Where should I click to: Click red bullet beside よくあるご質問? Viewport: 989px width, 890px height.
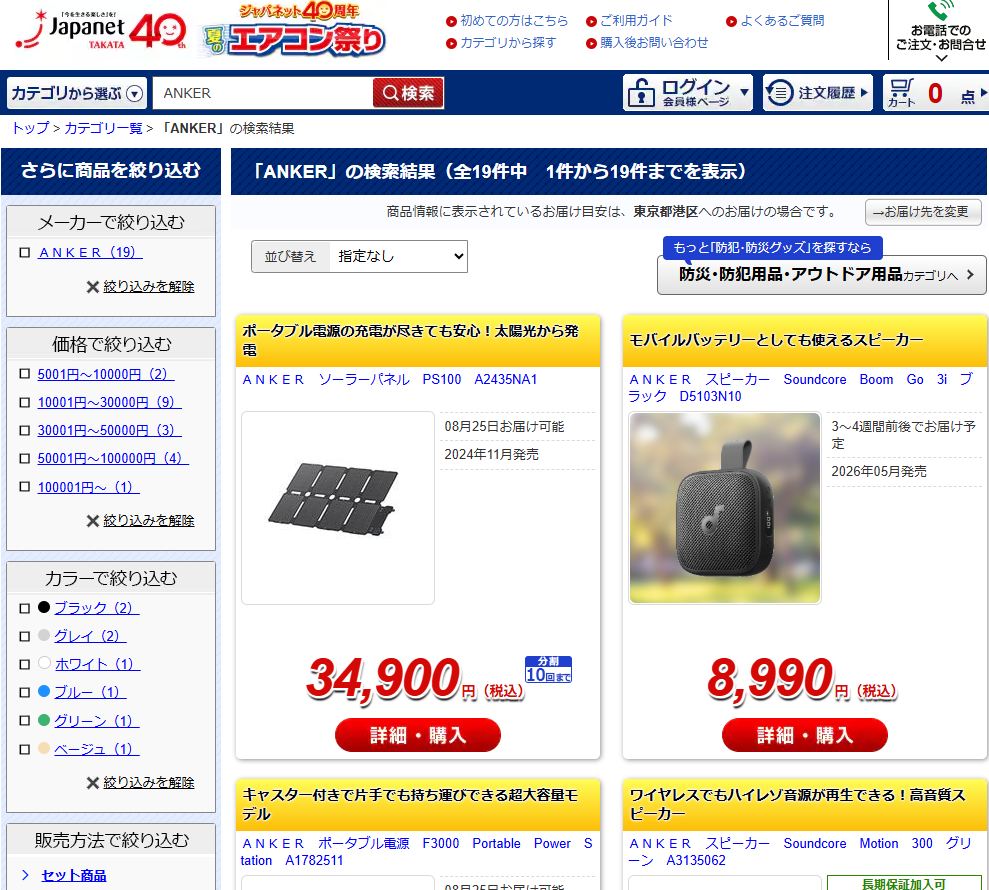(731, 21)
